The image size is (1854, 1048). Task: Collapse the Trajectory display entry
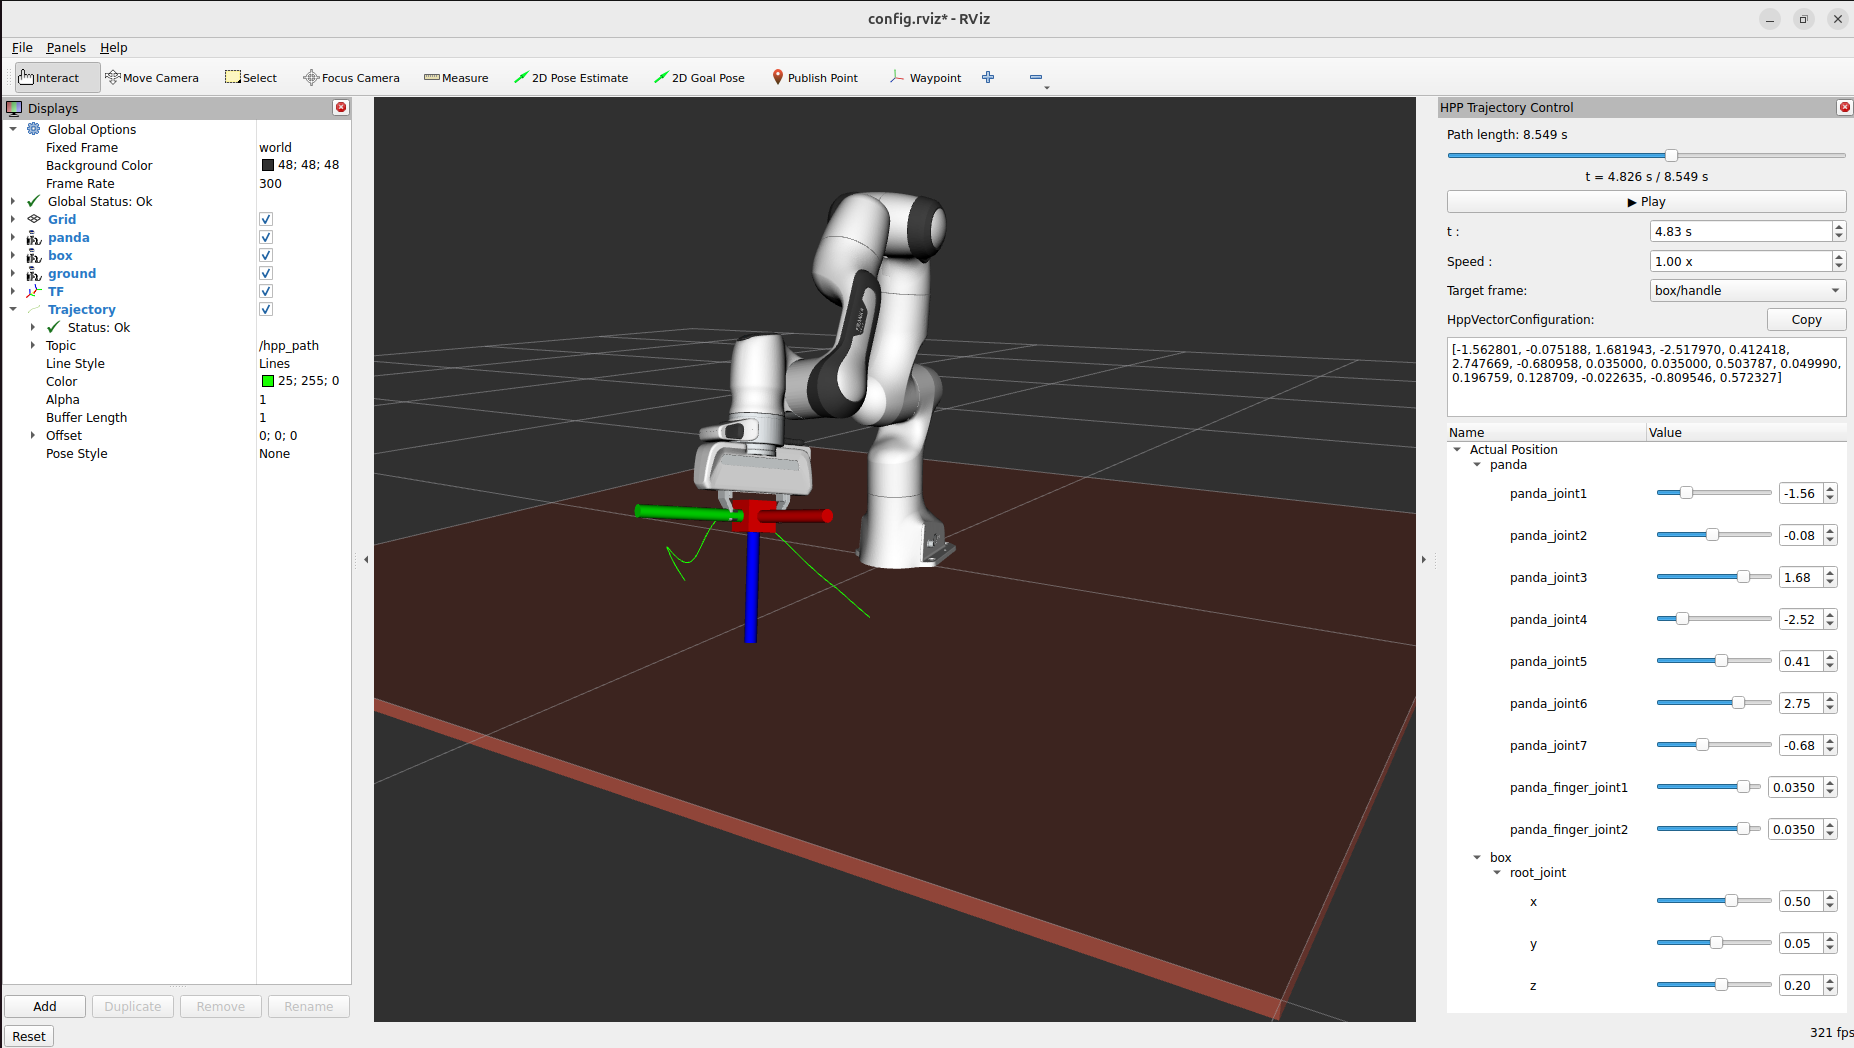pos(13,309)
